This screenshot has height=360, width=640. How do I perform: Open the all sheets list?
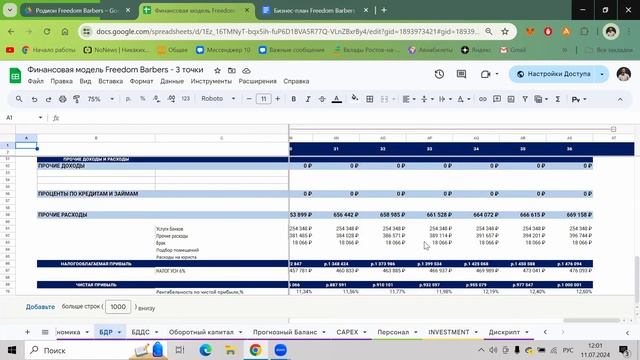[x=45, y=332]
